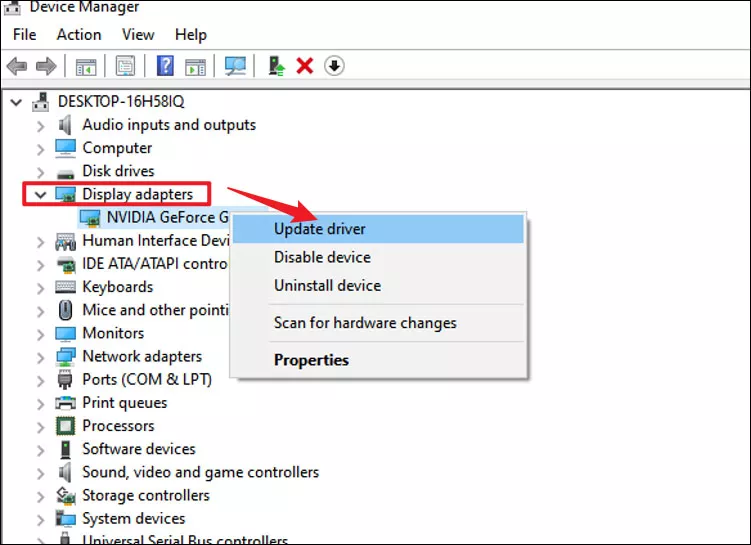Click the Ports (COM & LPT) icon
751x545 pixels.
65,379
